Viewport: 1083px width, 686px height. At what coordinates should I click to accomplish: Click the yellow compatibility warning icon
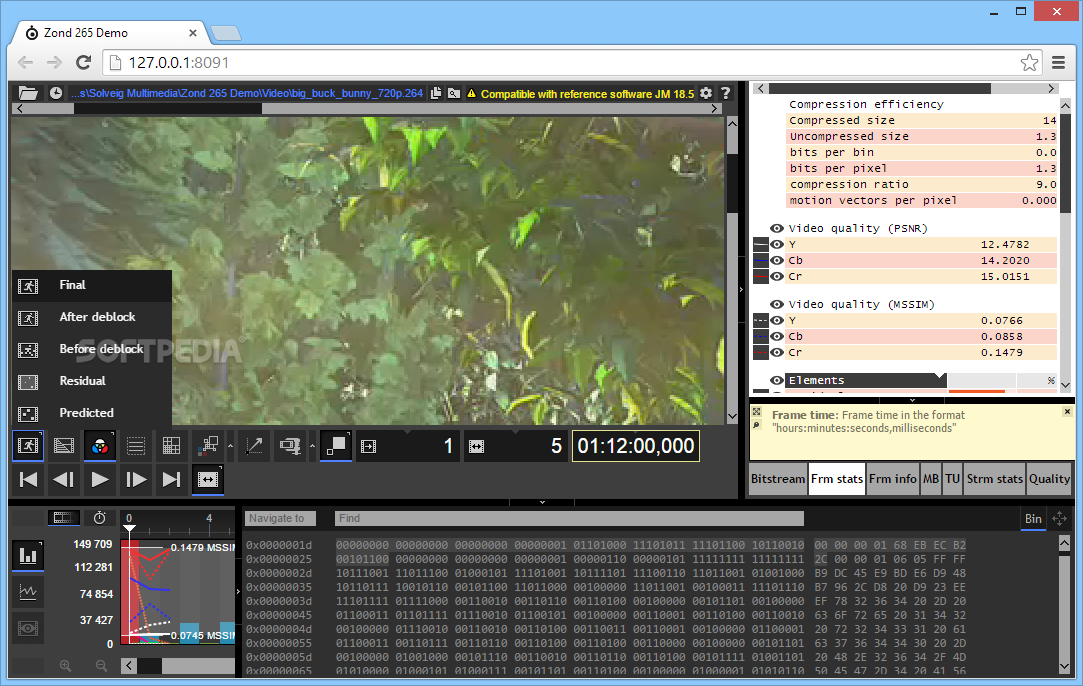pyautogui.click(x=471, y=93)
